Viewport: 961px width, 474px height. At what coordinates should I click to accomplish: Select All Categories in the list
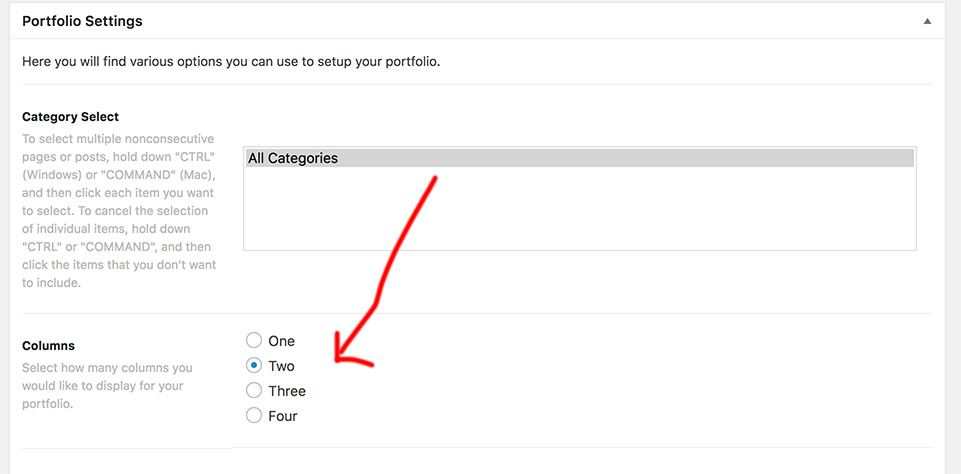pyautogui.click(x=293, y=158)
